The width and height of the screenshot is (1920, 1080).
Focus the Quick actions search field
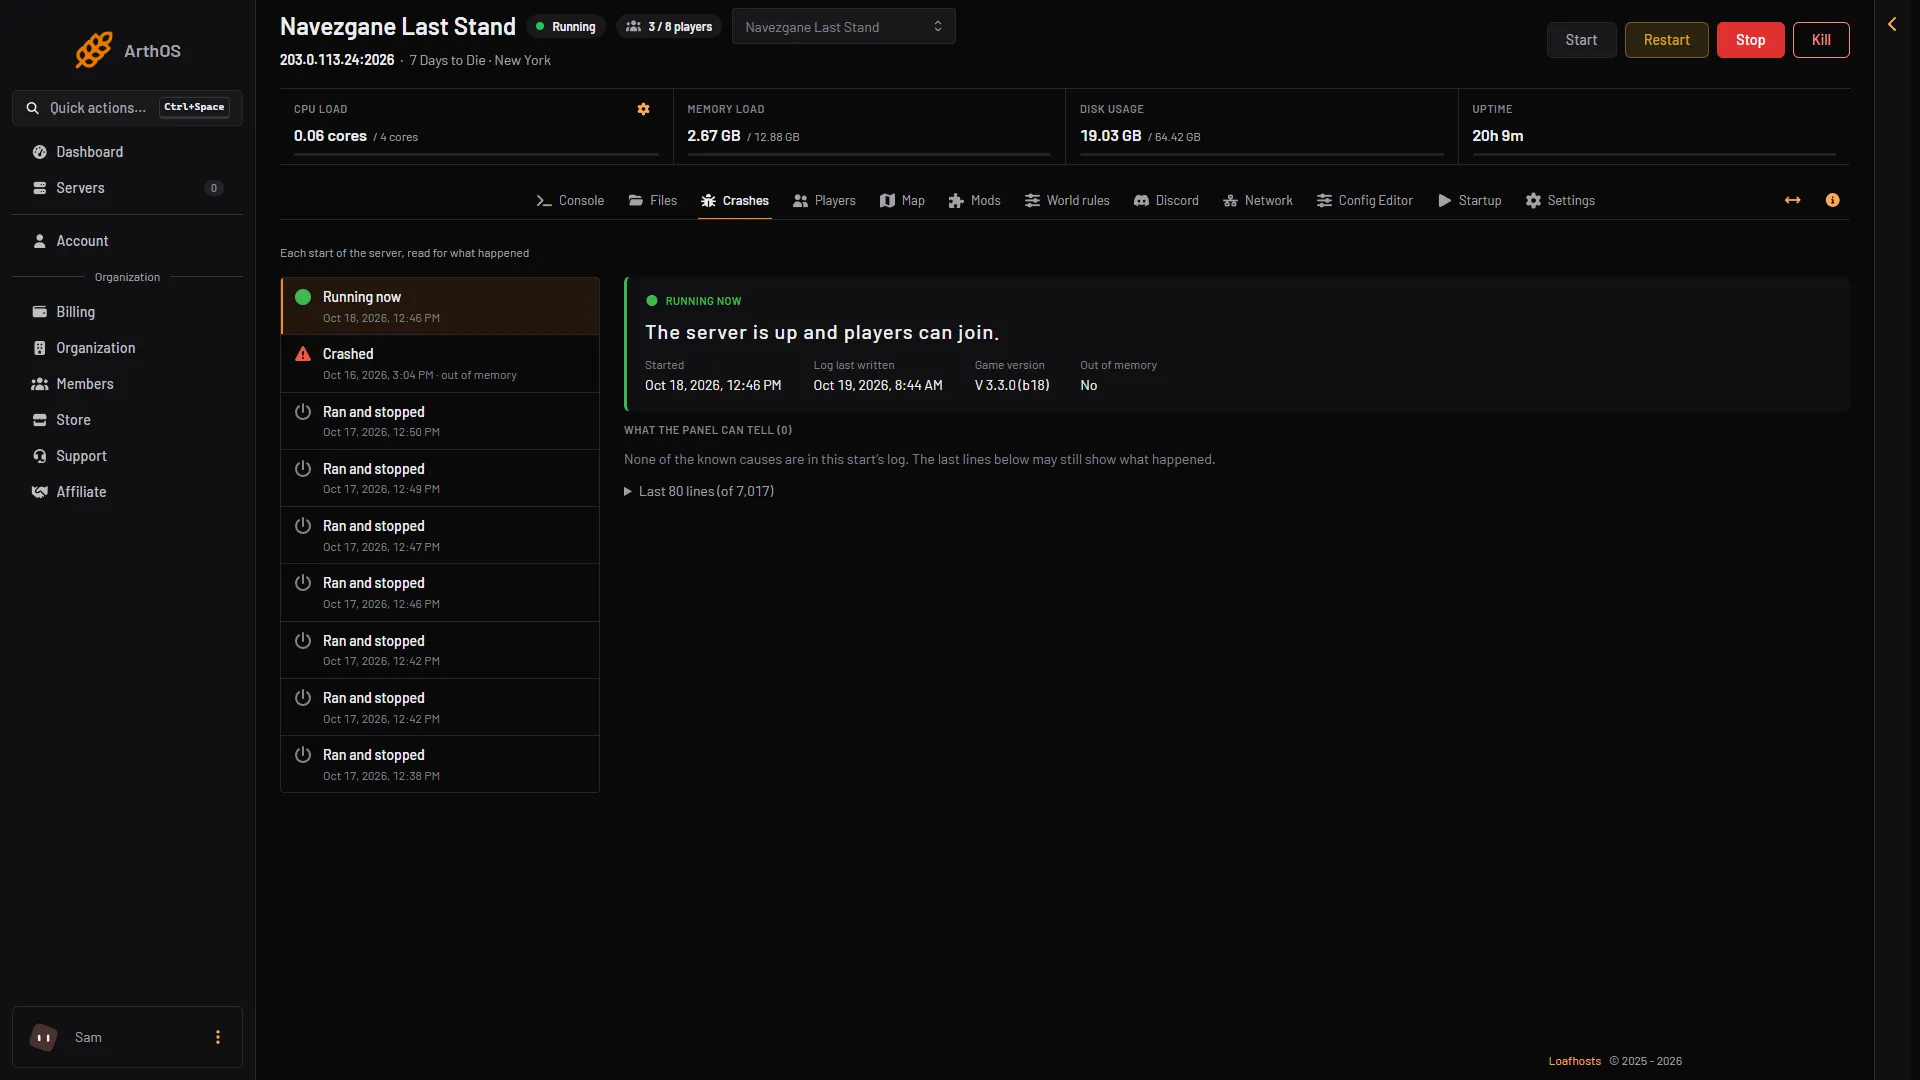[x=127, y=108]
